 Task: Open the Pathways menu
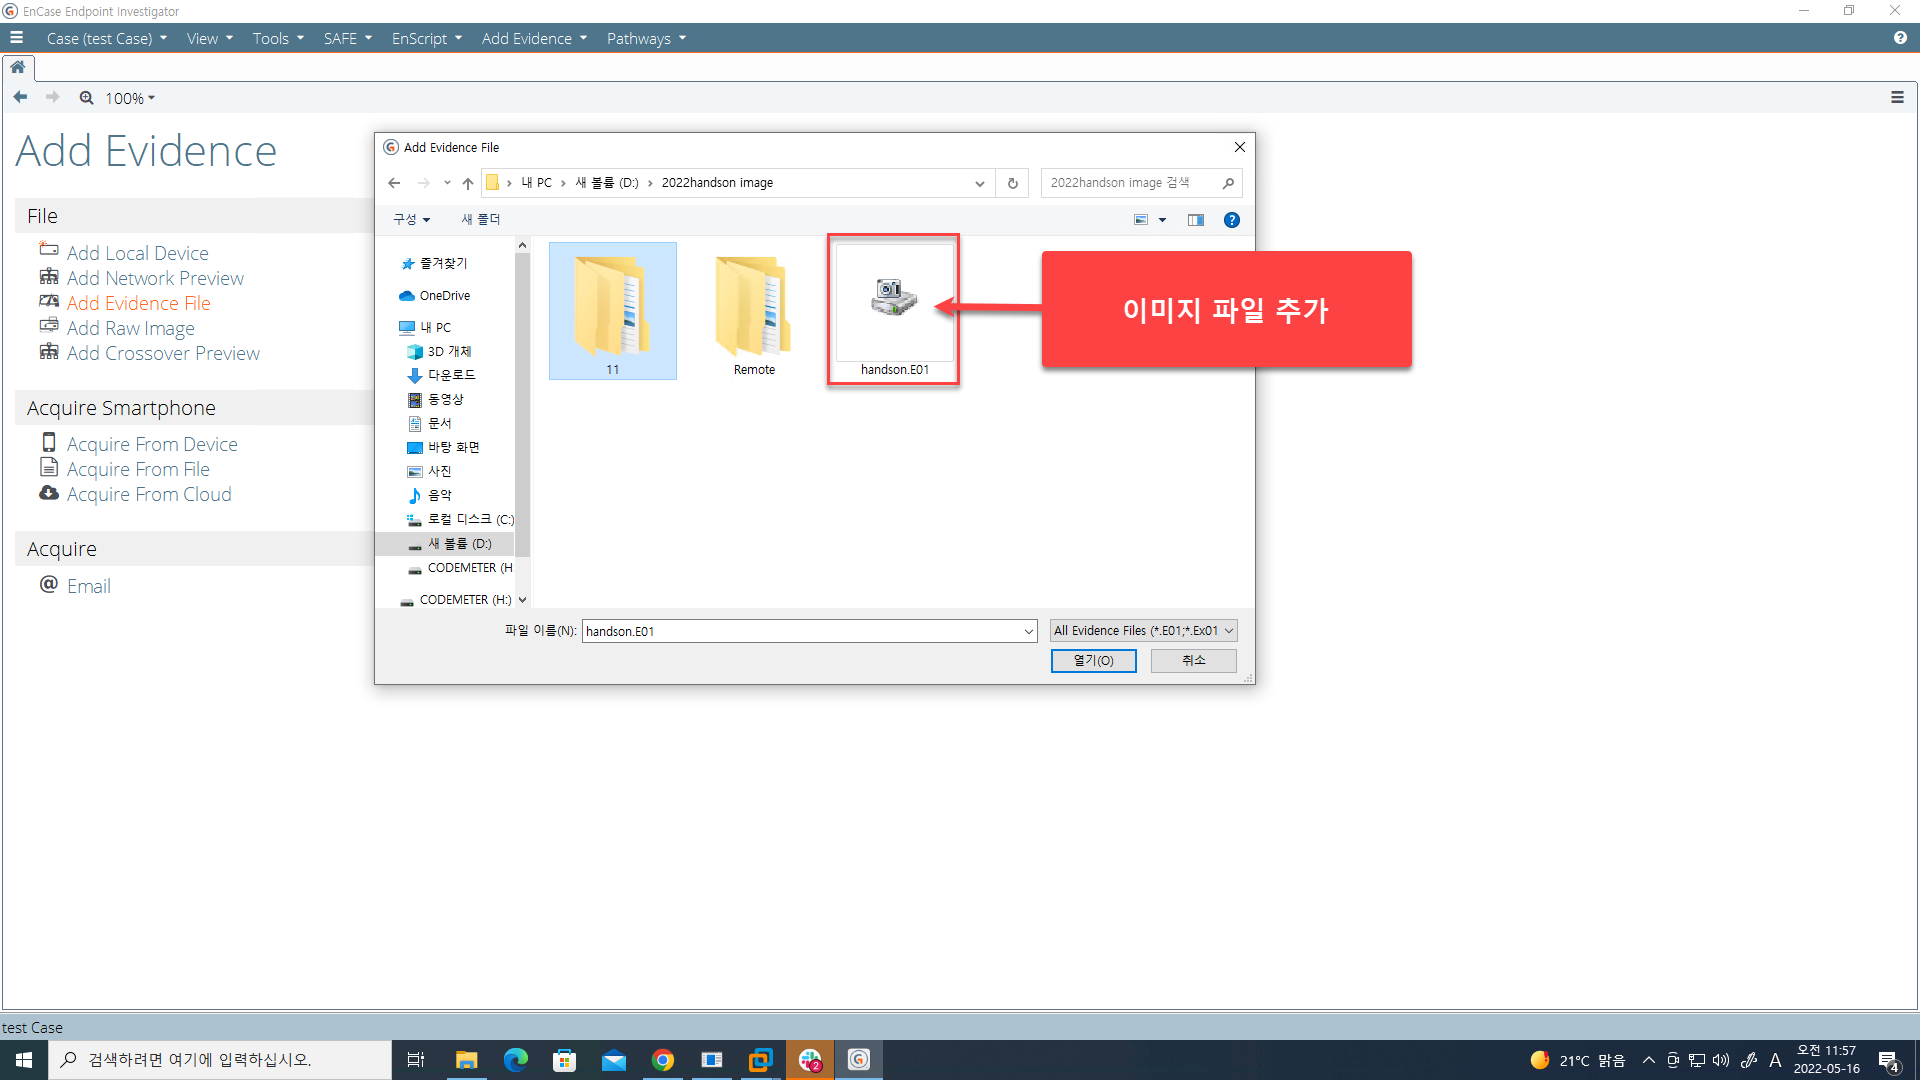coord(646,38)
